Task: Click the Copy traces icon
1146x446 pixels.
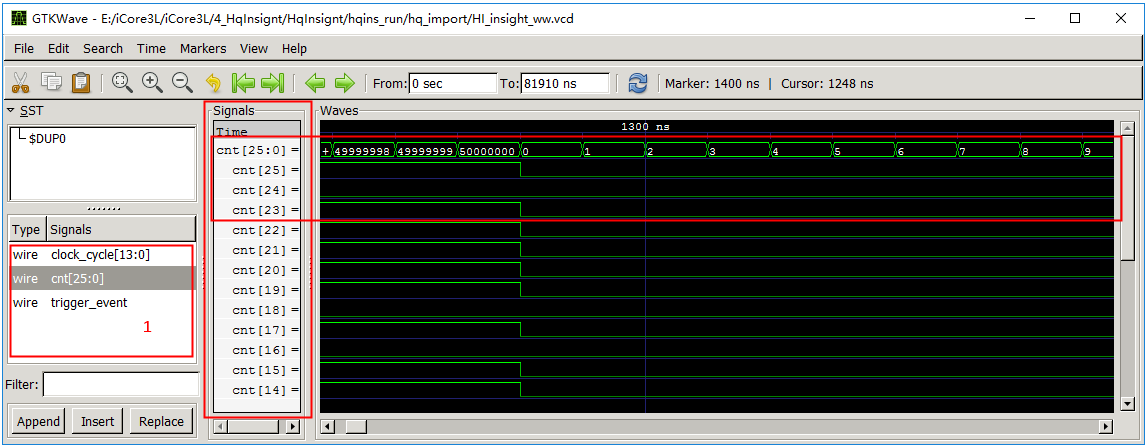Action: click(51, 83)
